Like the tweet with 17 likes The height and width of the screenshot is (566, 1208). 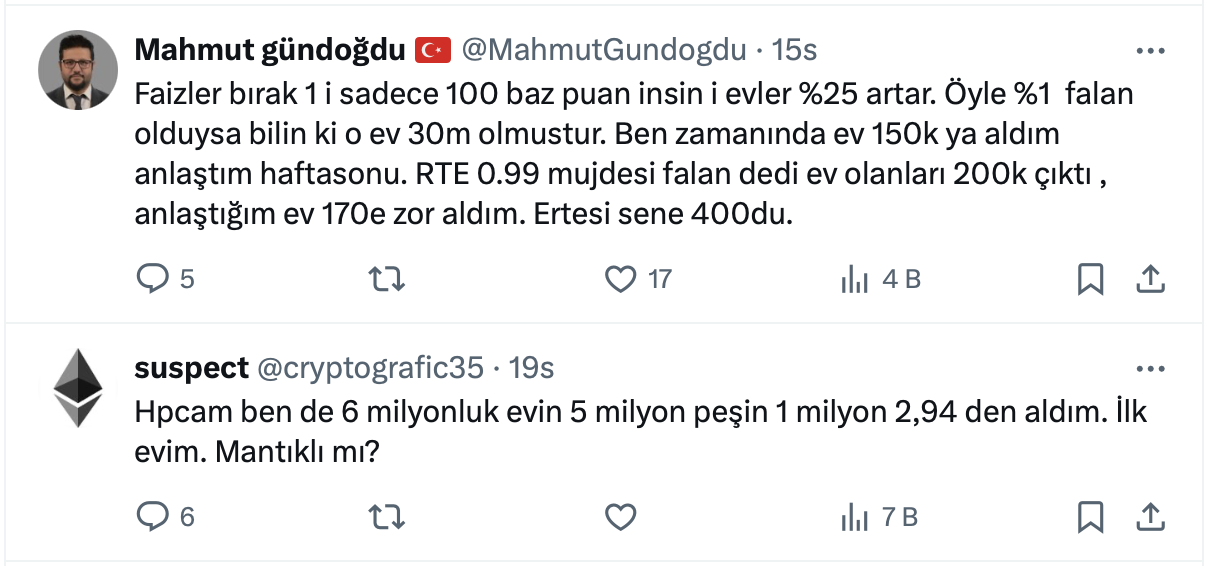click(621, 279)
